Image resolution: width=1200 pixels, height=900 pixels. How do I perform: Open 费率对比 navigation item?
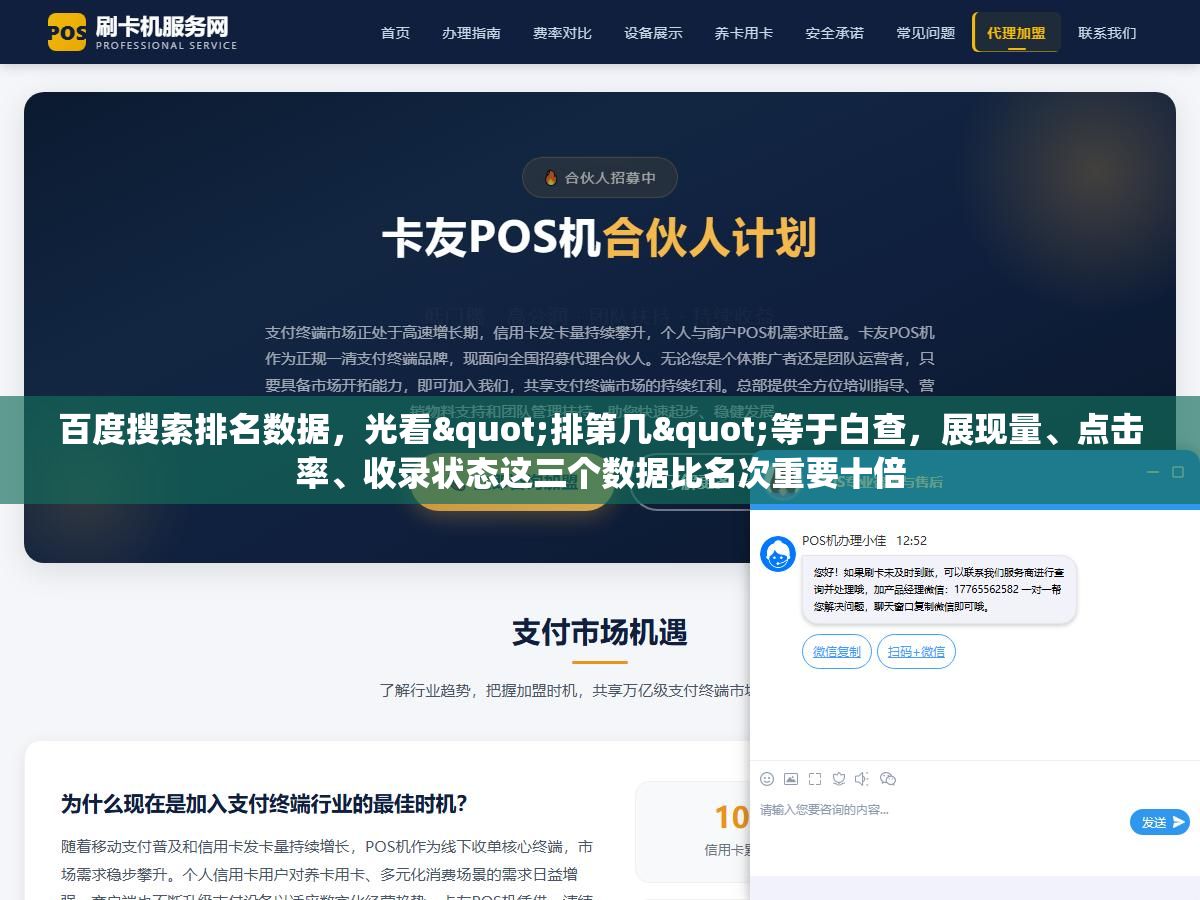[562, 33]
